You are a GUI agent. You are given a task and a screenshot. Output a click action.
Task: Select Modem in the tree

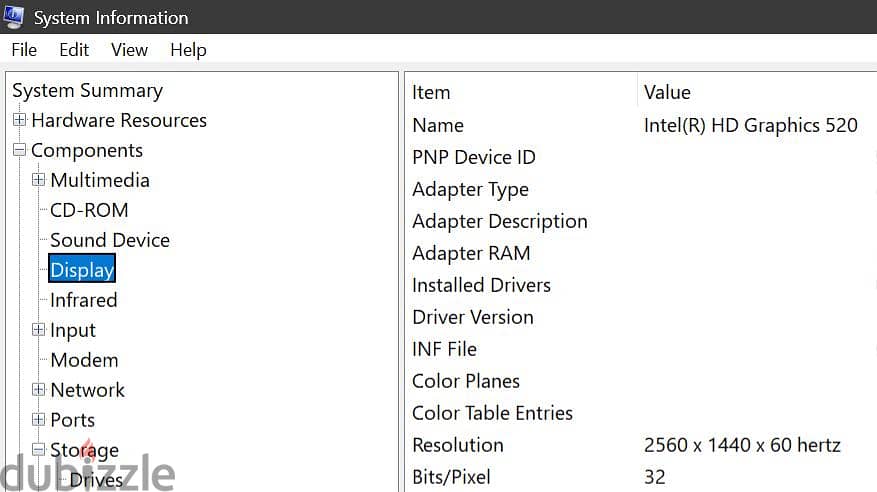(84, 360)
